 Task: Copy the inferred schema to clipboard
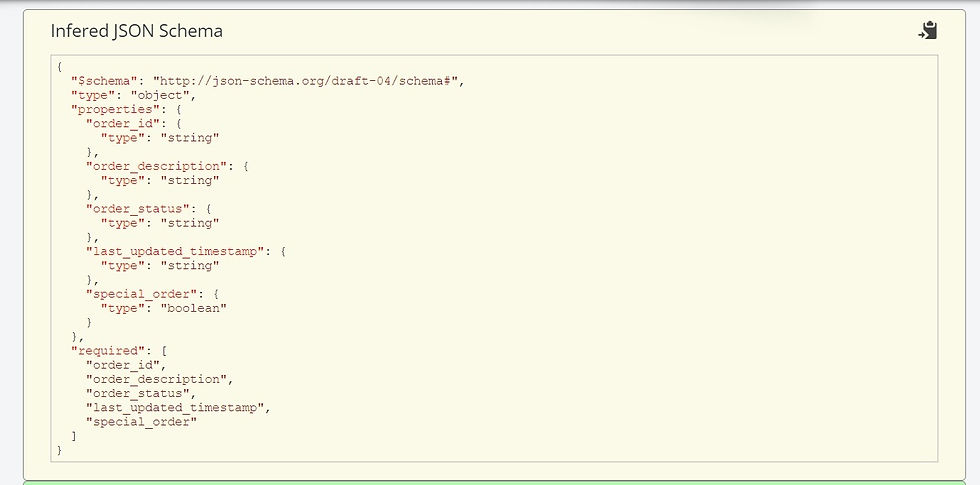[x=928, y=31]
